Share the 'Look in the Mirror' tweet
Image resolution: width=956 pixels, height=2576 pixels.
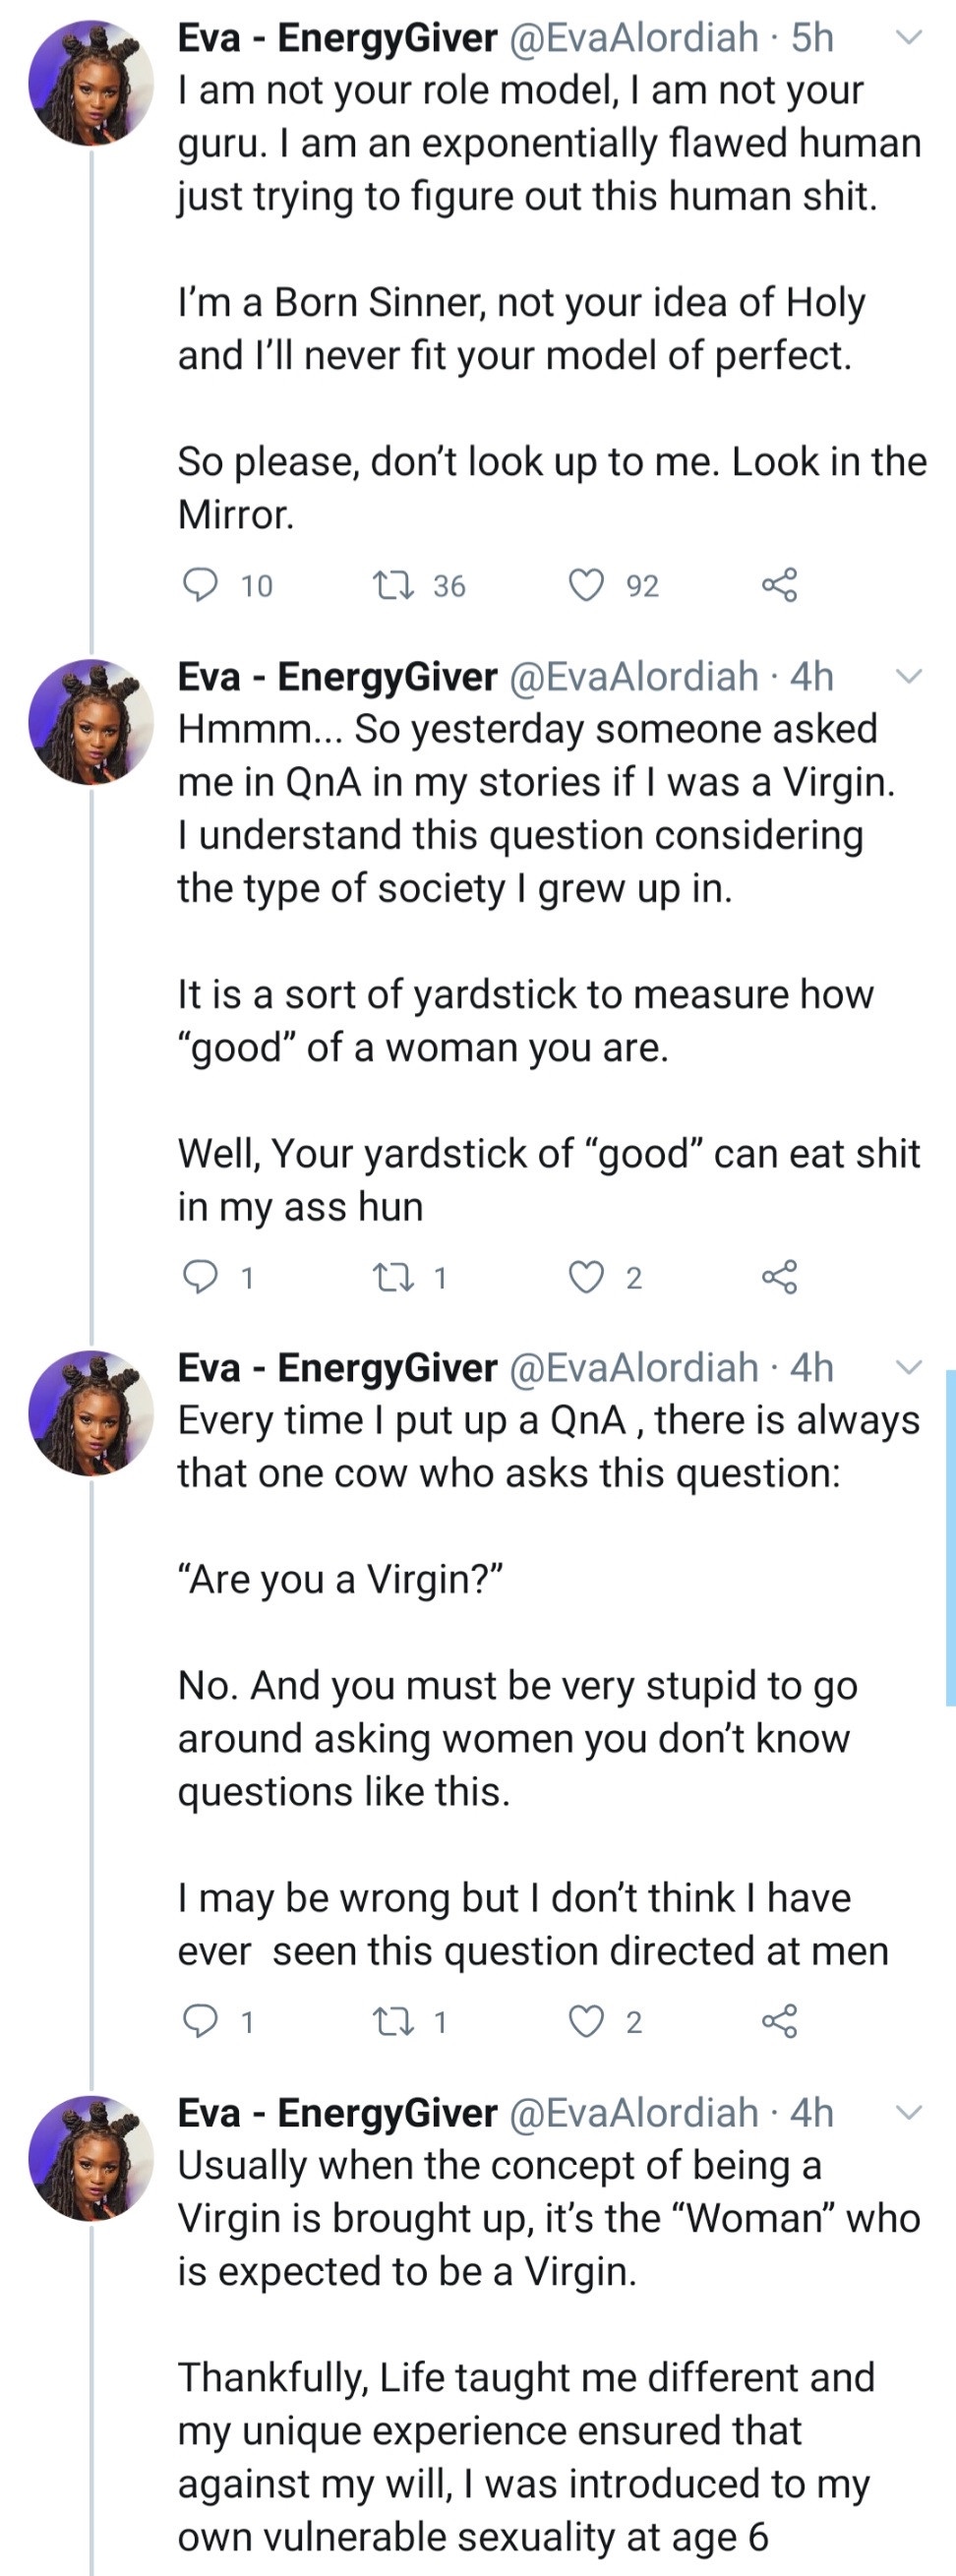point(779,584)
